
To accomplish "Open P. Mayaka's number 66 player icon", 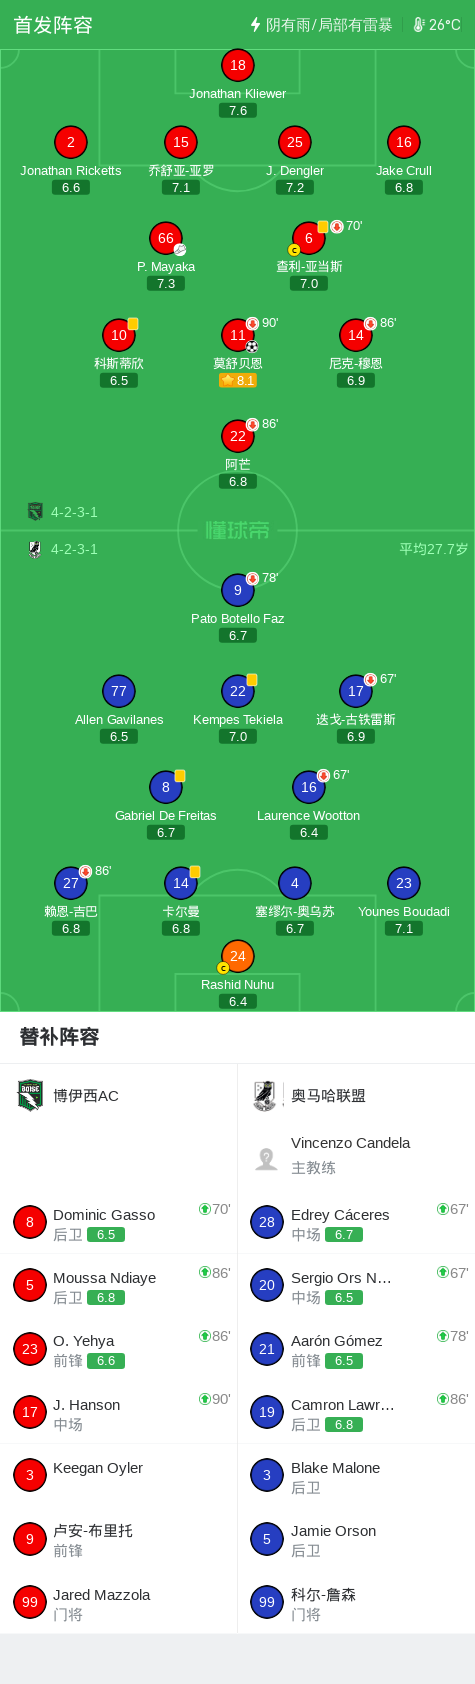I will coord(166,238).
